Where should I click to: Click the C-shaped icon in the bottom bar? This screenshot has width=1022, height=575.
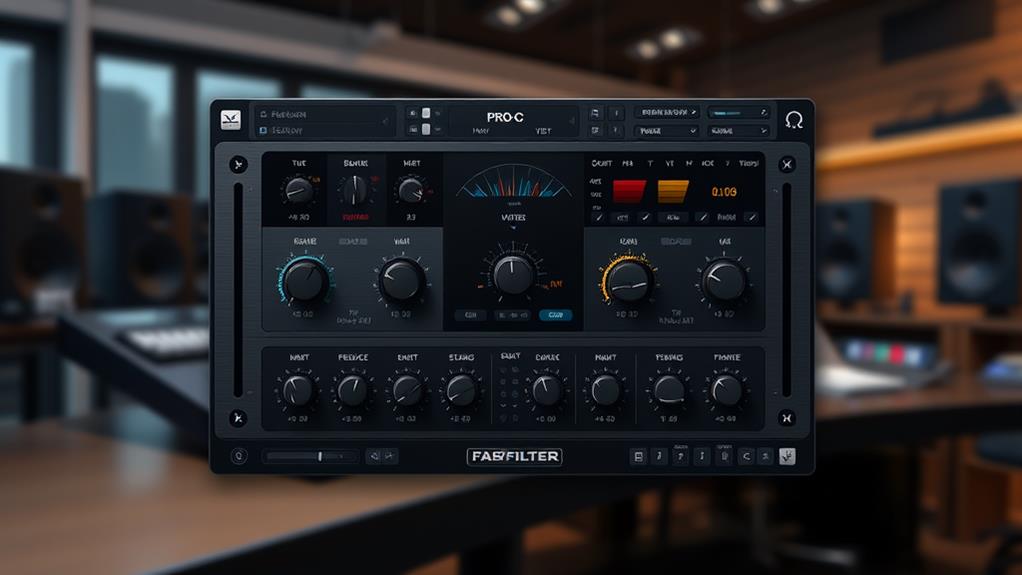click(x=746, y=456)
